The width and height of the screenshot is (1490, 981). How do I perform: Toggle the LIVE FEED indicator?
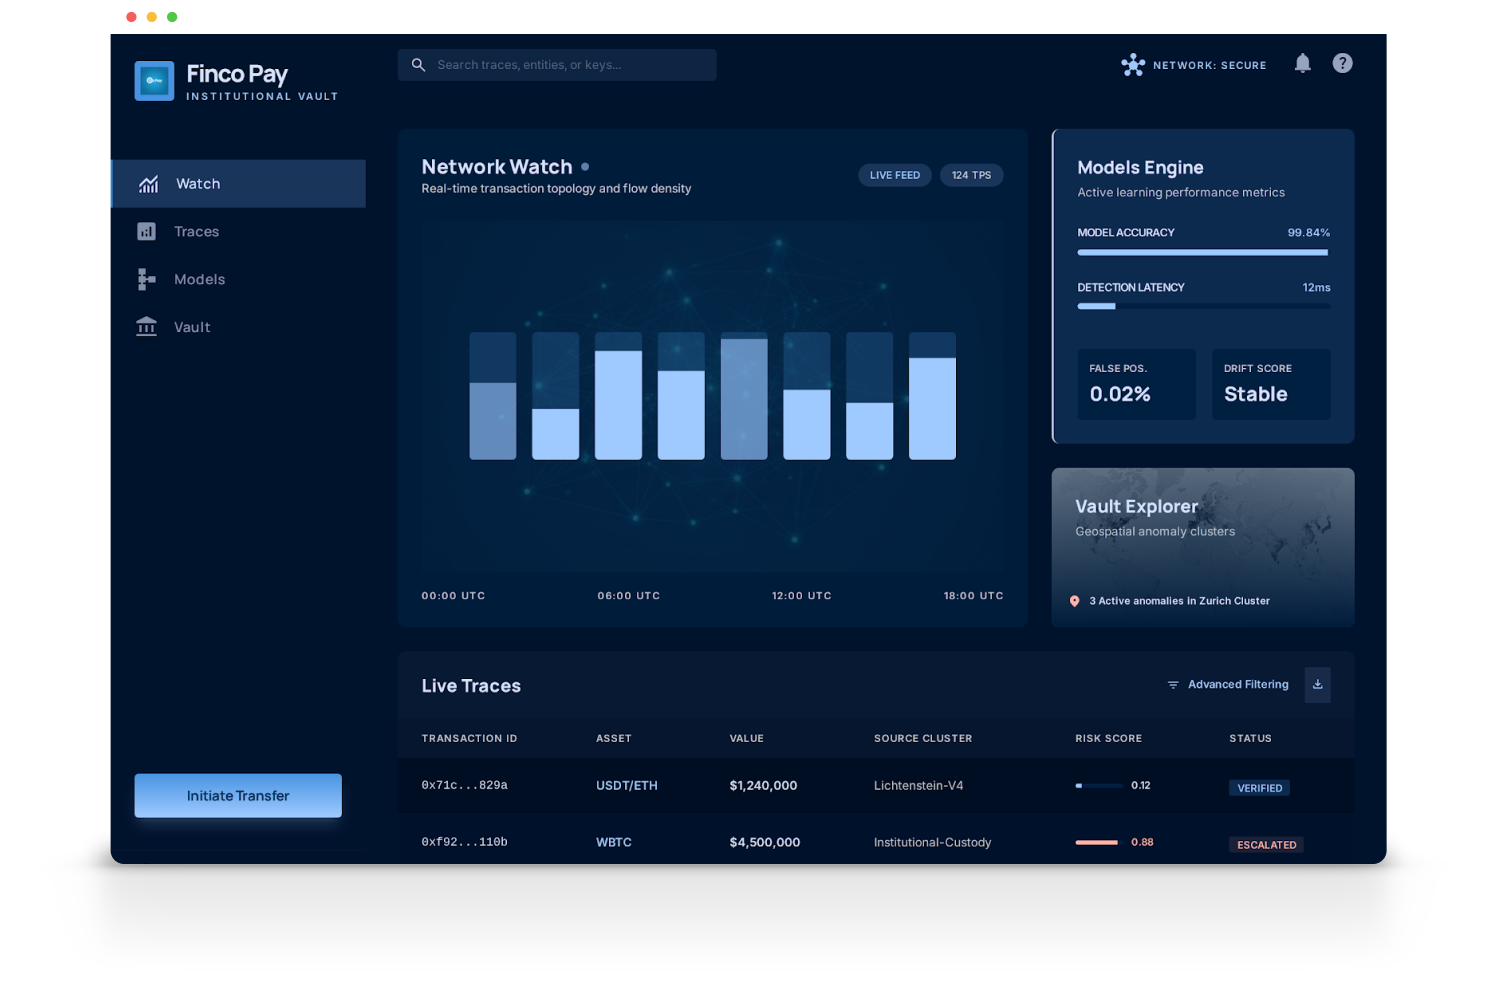[894, 174]
